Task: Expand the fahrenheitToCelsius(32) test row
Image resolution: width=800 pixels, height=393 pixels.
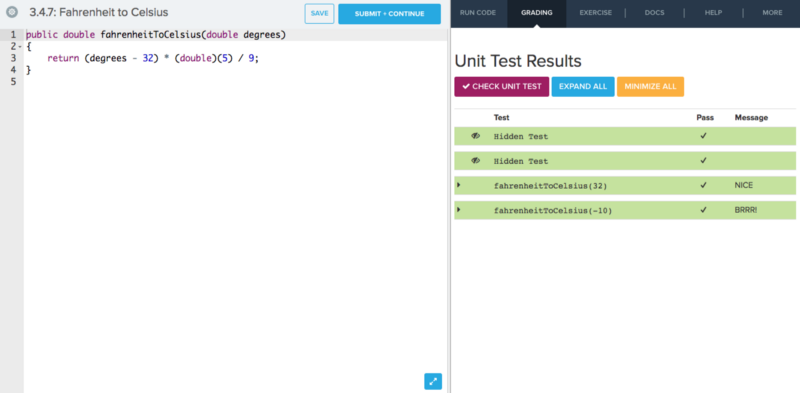Action: (x=459, y=185)
